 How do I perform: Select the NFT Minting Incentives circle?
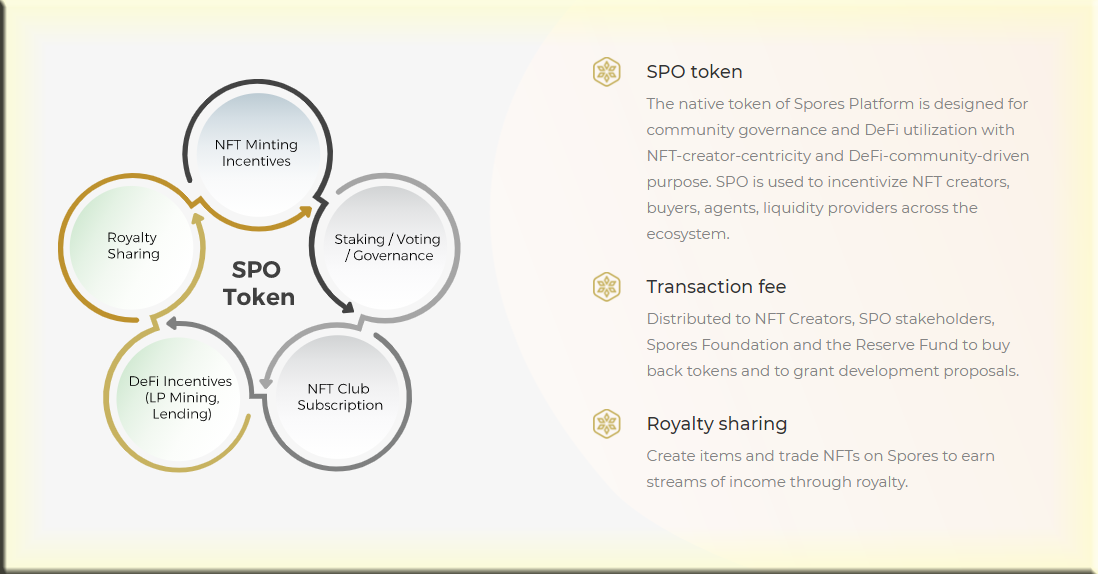(256, 153)
